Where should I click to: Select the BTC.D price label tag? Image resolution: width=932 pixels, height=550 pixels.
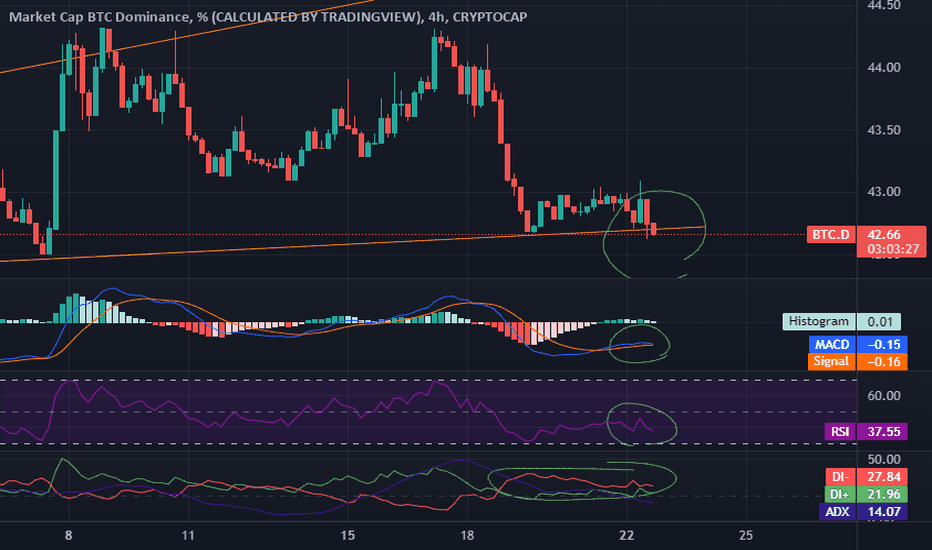(x=831, y=234)
